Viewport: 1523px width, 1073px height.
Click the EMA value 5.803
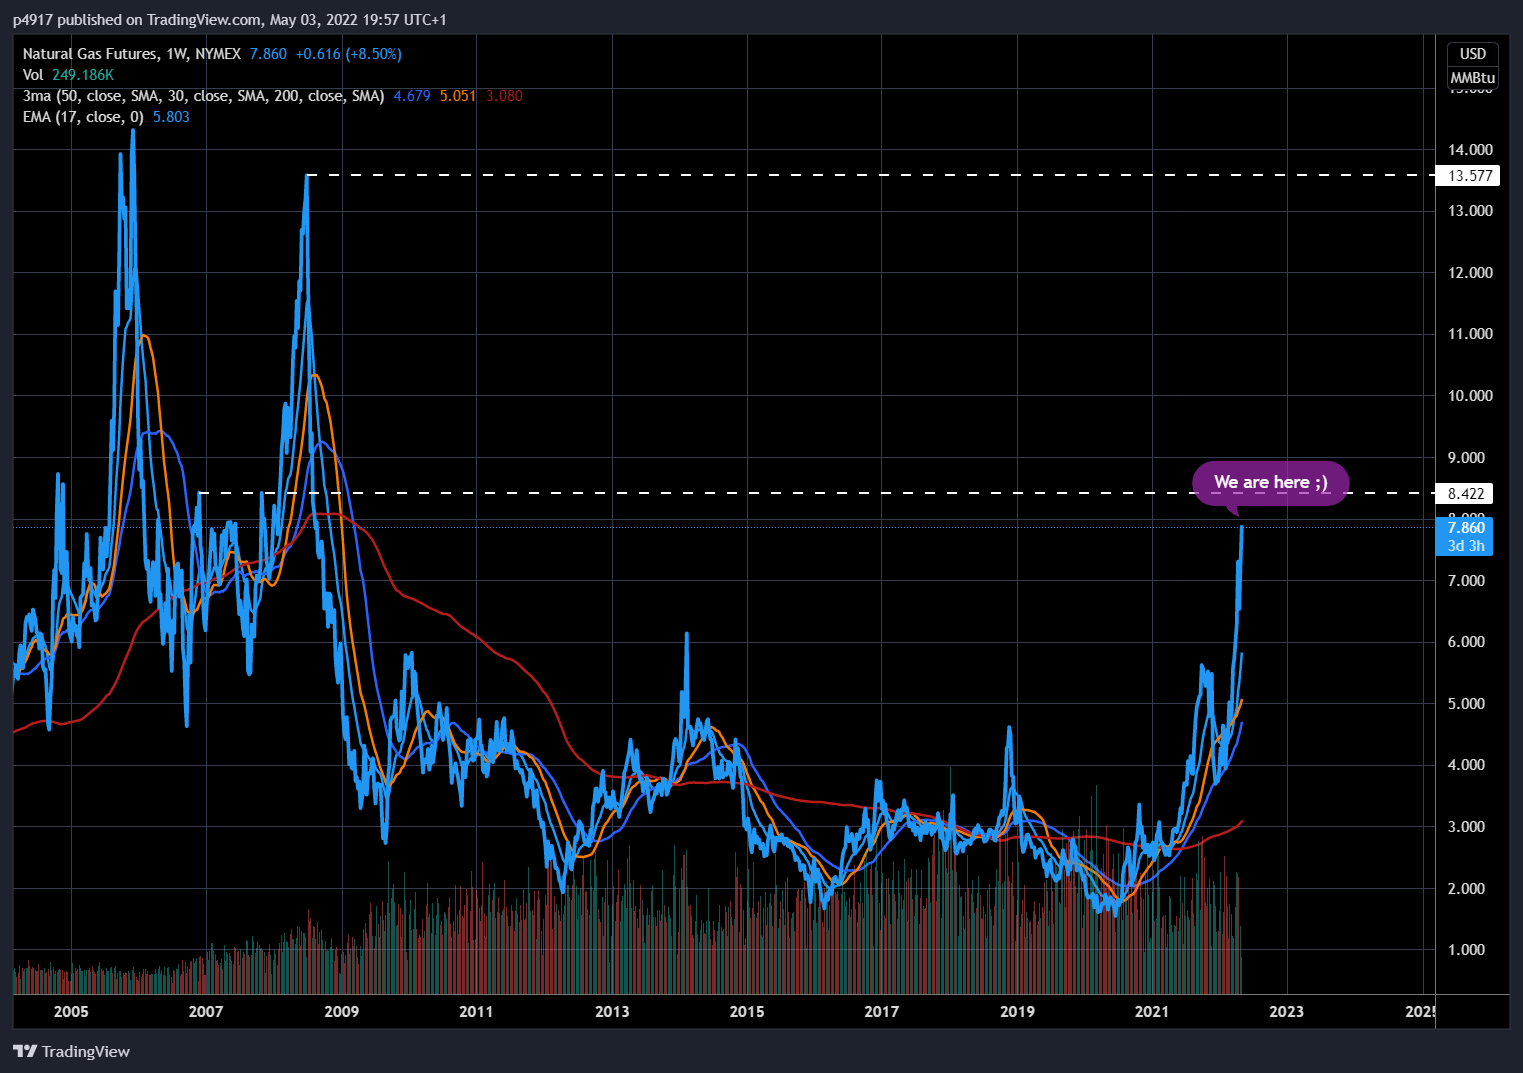(x=171, y=117)
